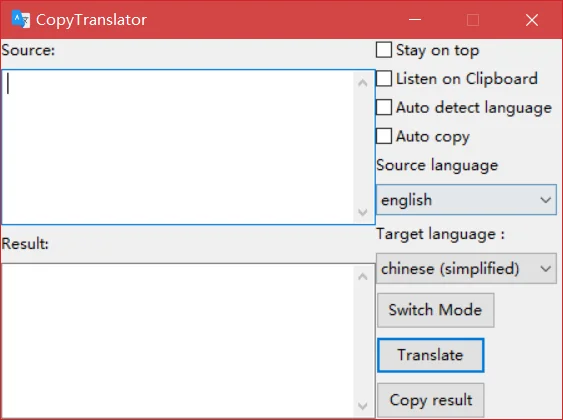Minimize the CopyTranslator window

415,19
